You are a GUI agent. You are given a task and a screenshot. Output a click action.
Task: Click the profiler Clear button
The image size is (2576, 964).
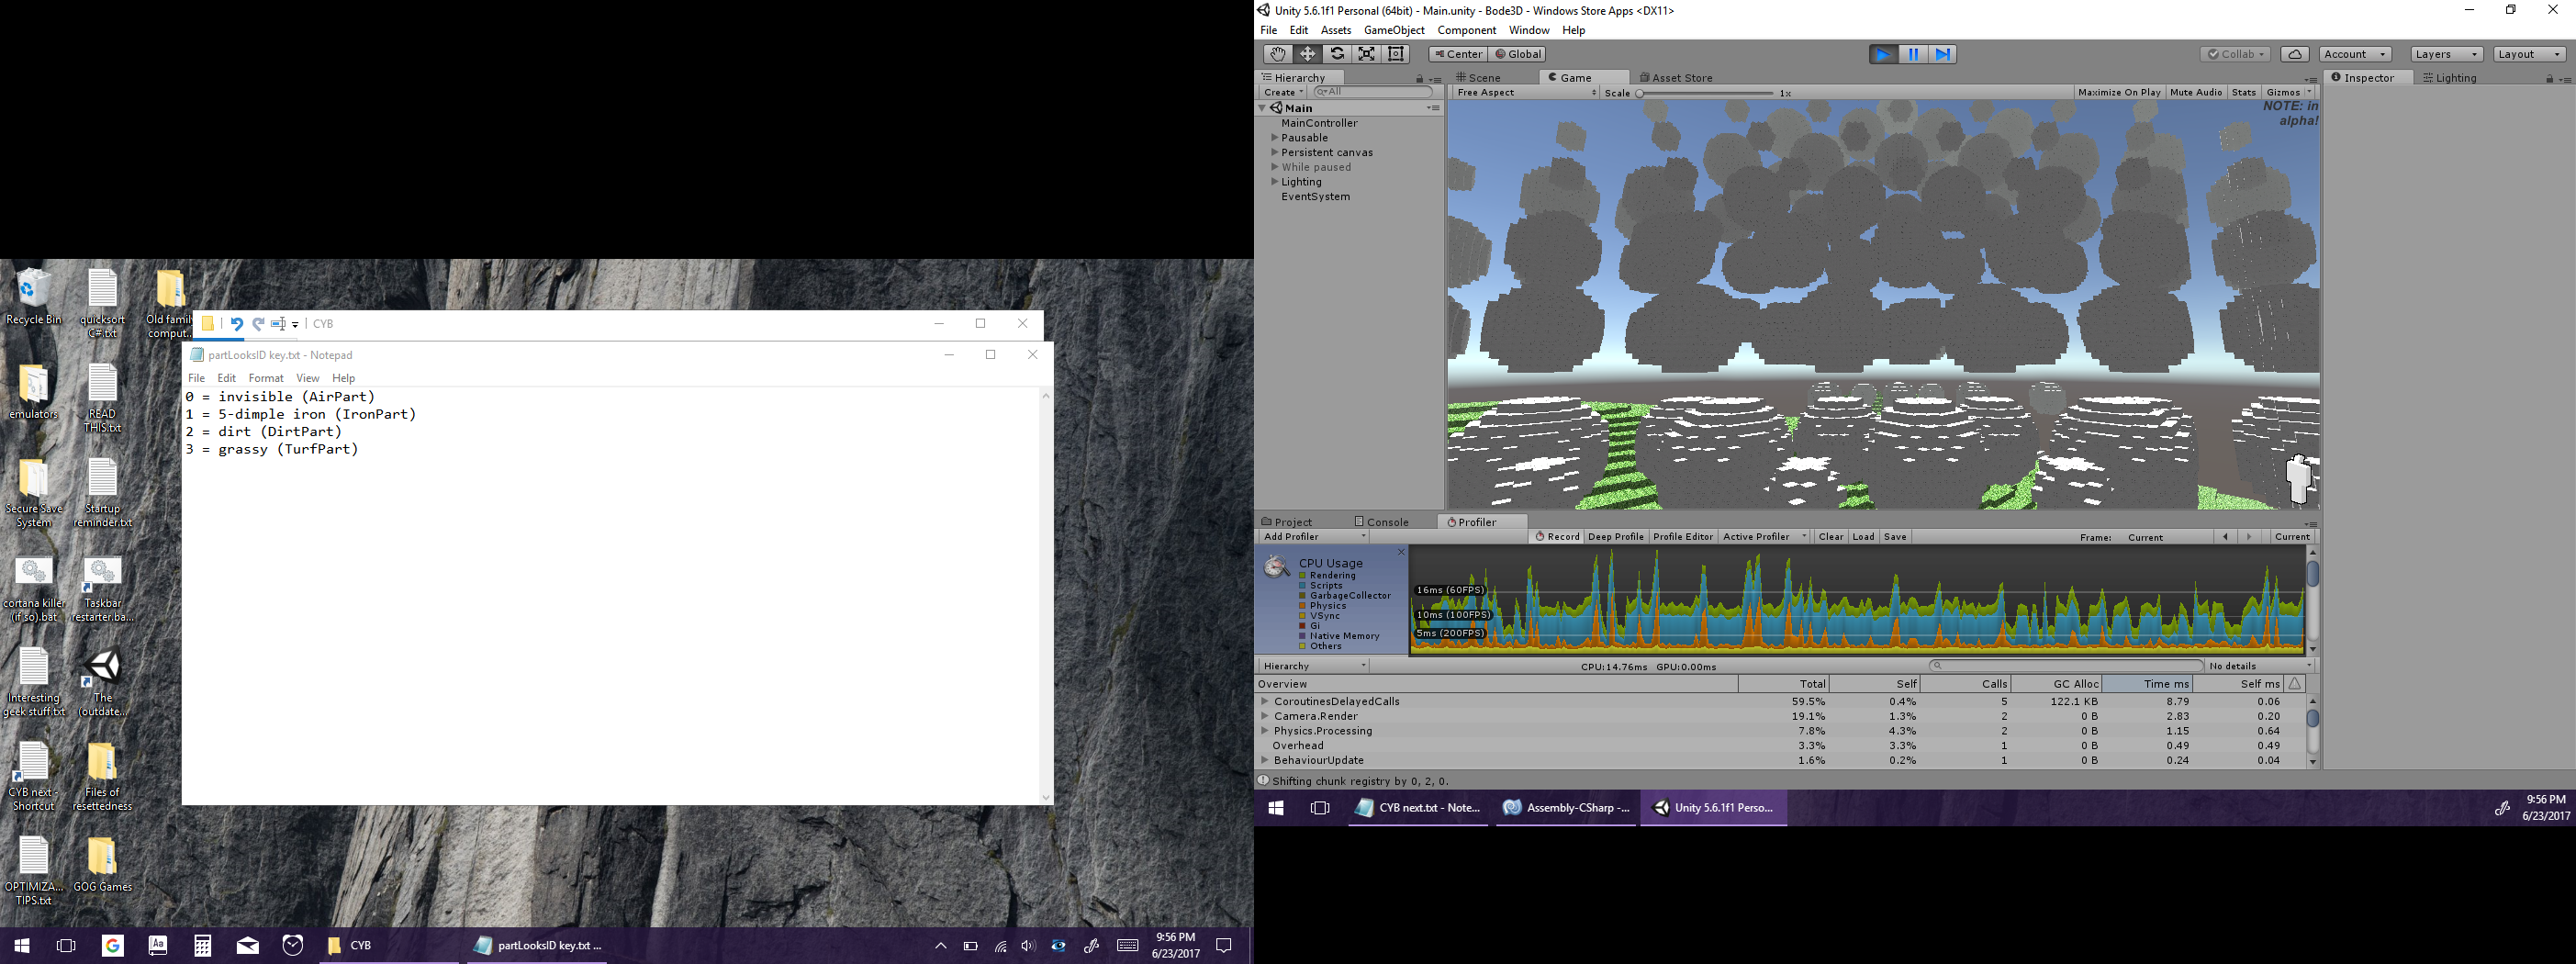[x=1830, y=537]
